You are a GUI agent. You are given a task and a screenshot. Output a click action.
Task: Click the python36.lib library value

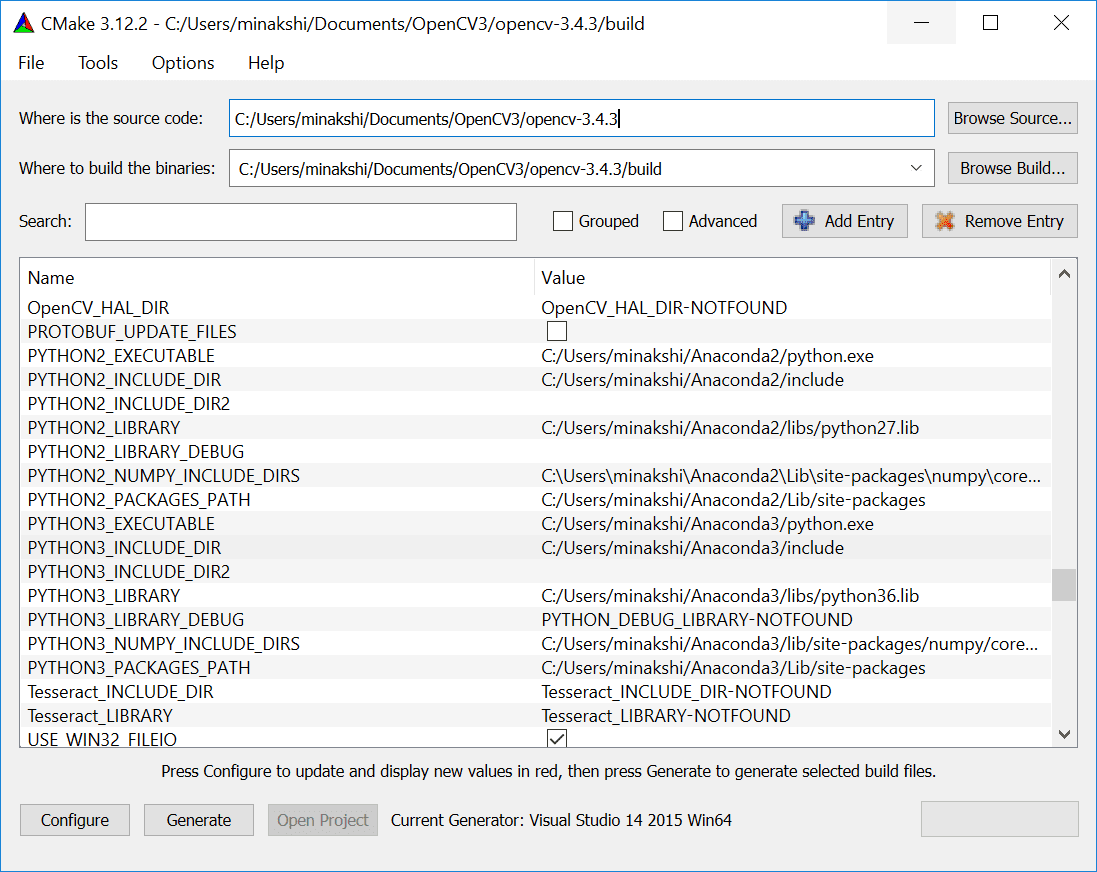pos(730,596)
